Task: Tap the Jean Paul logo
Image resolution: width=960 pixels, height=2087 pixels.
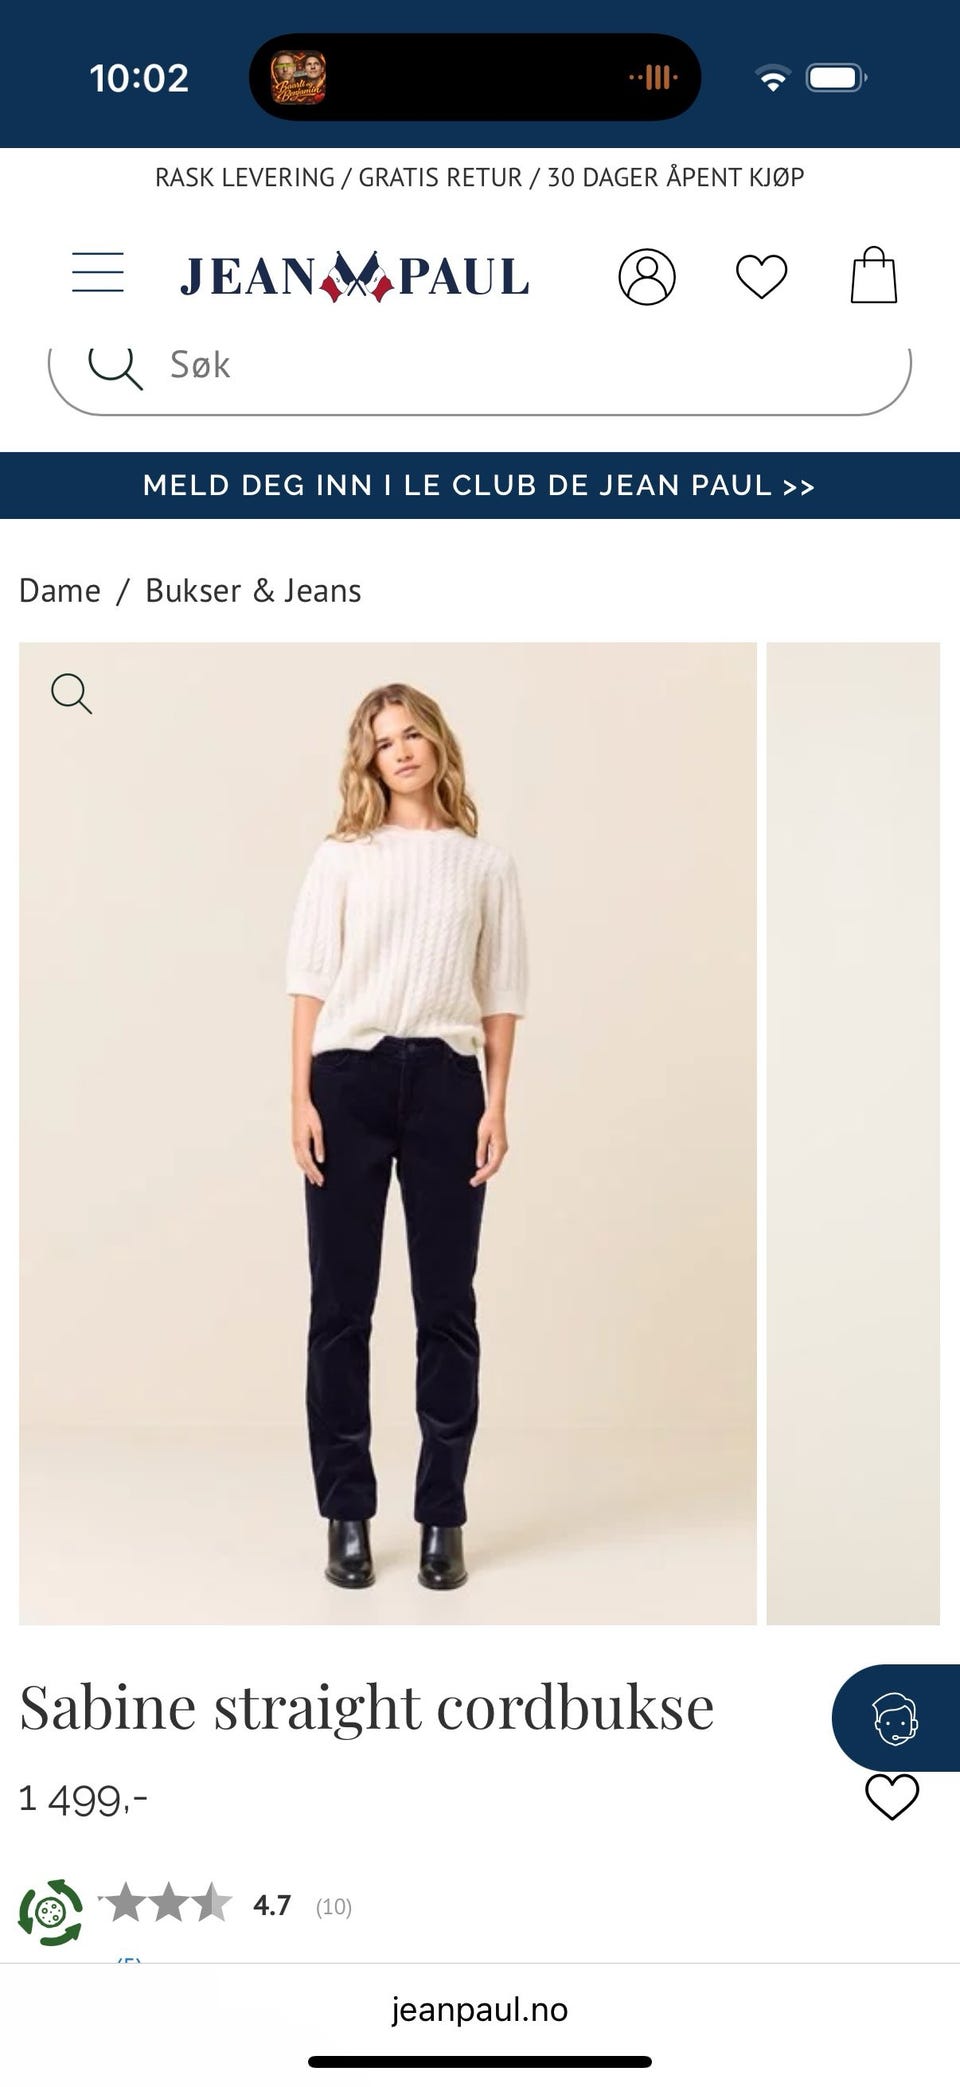Action: tap(355, 277)
